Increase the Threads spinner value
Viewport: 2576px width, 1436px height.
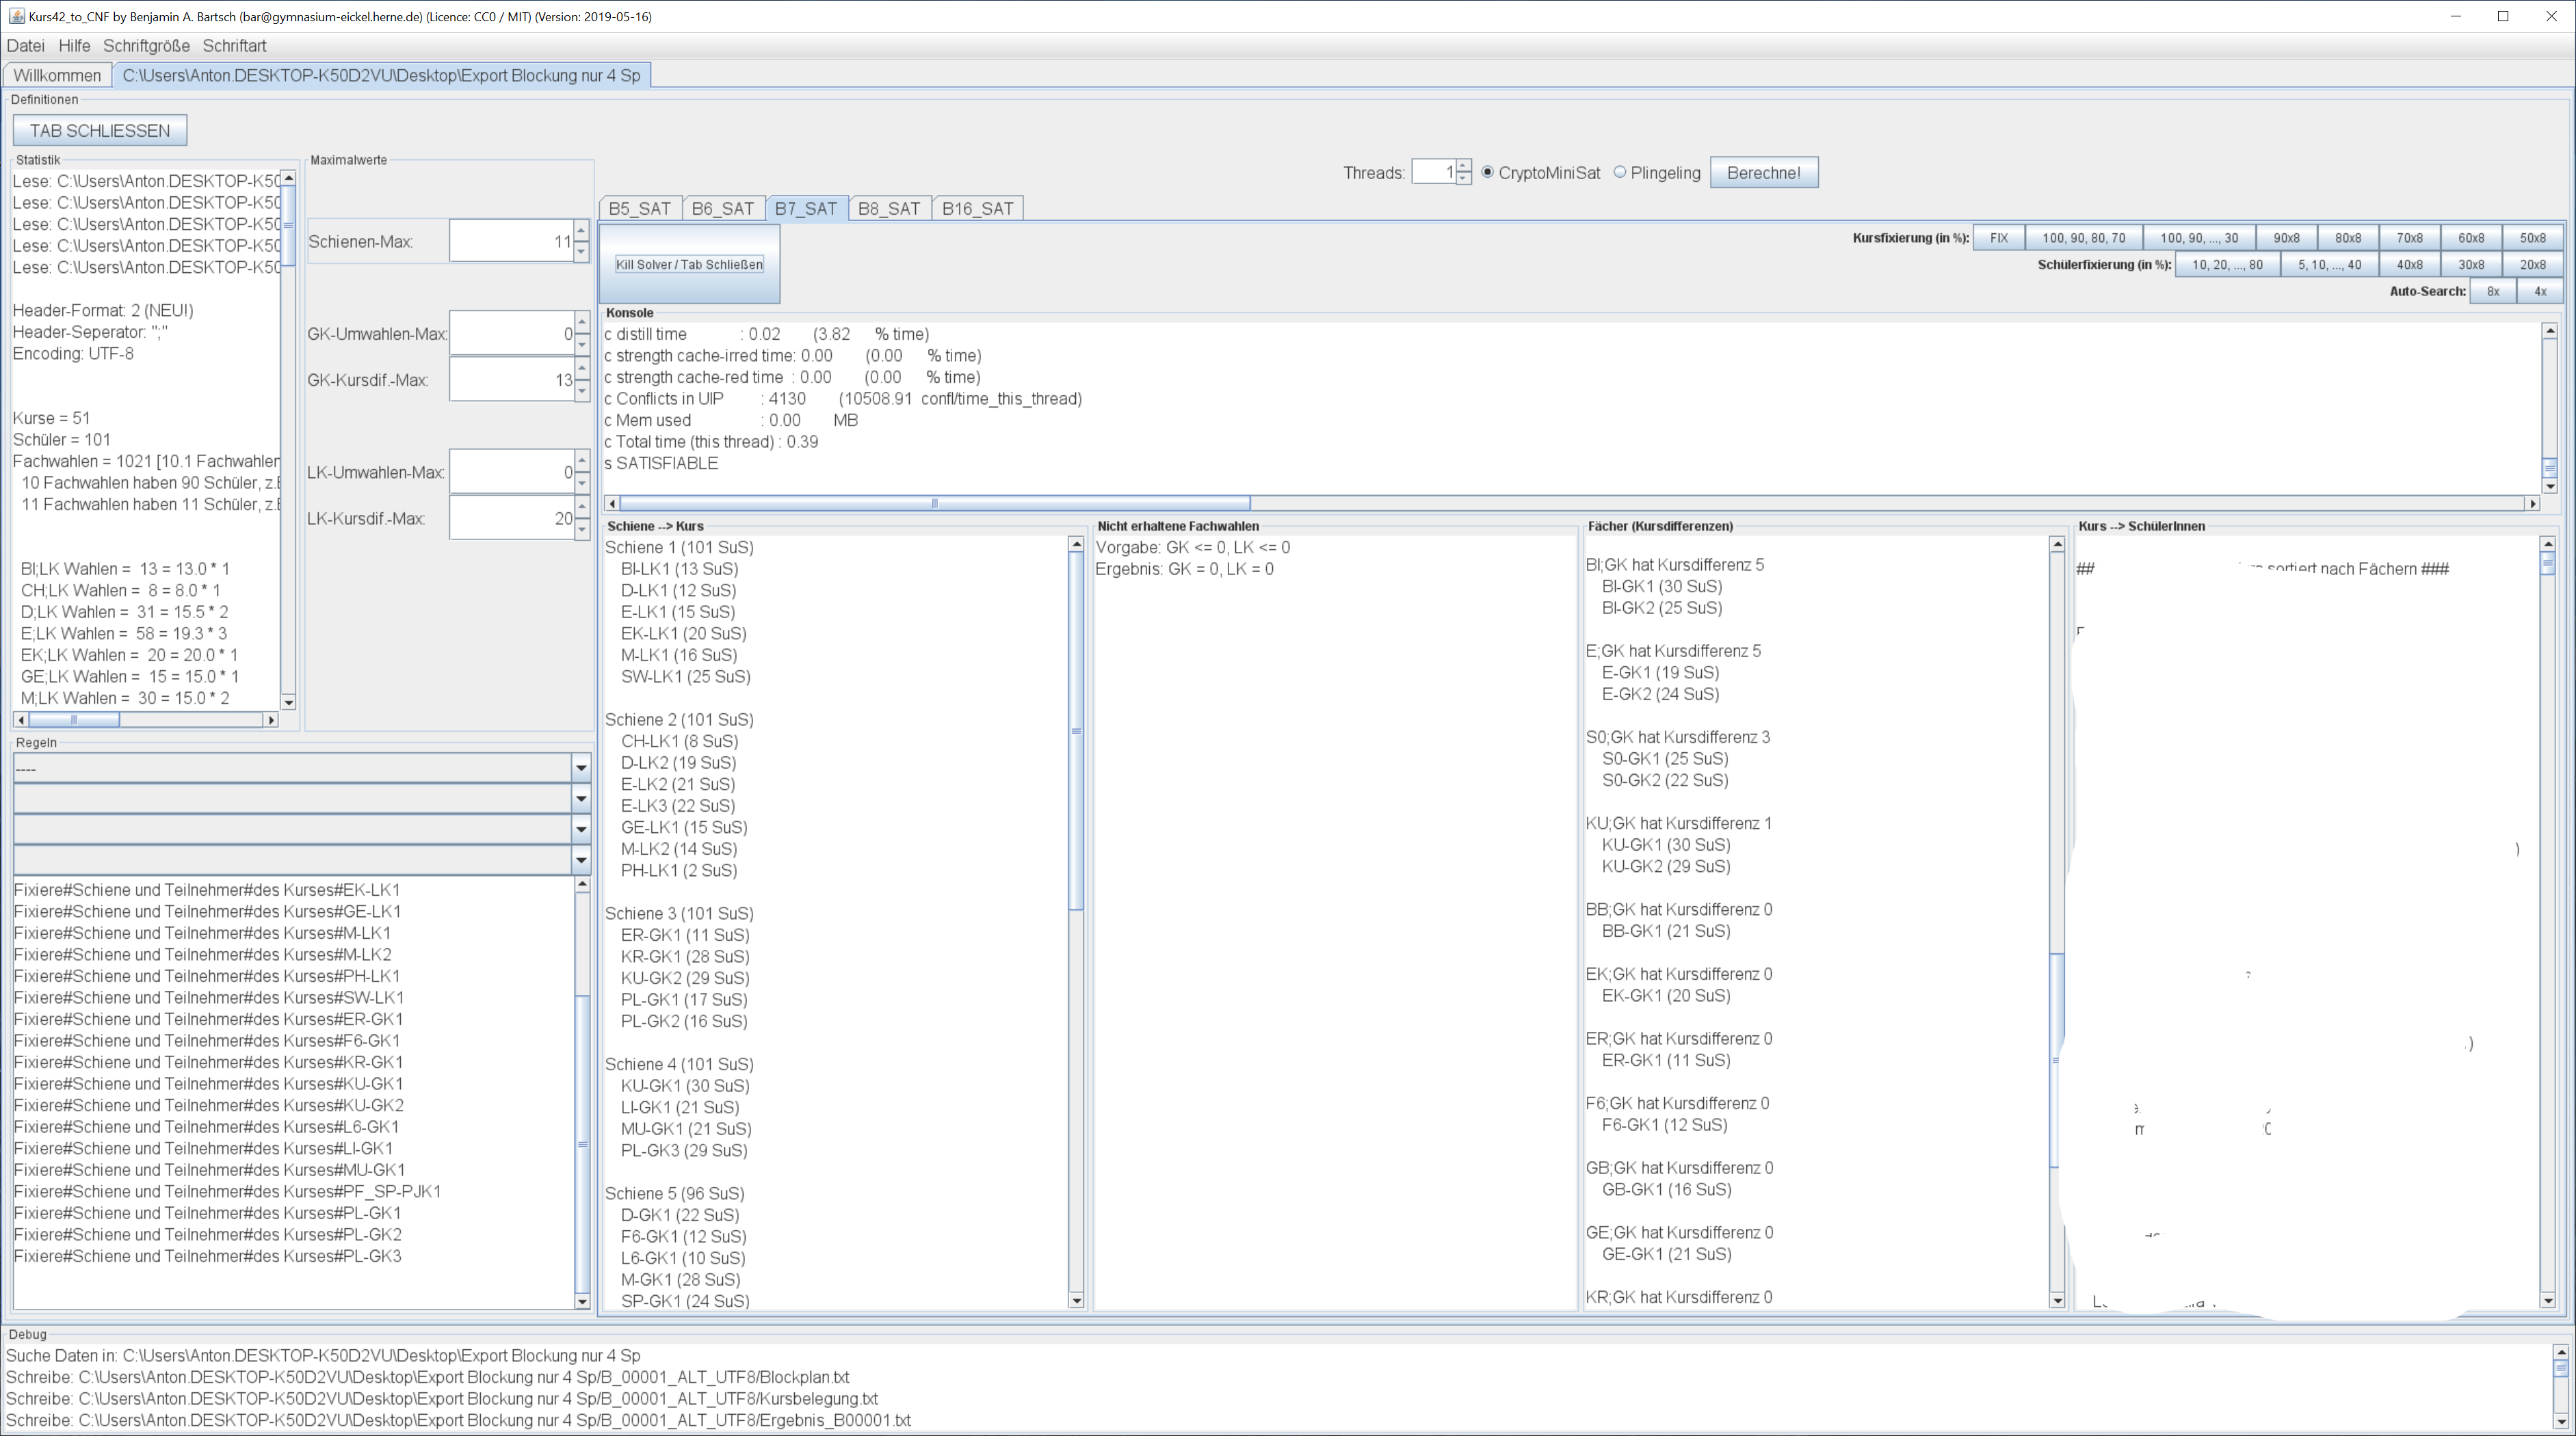[x=1464, y=165]
